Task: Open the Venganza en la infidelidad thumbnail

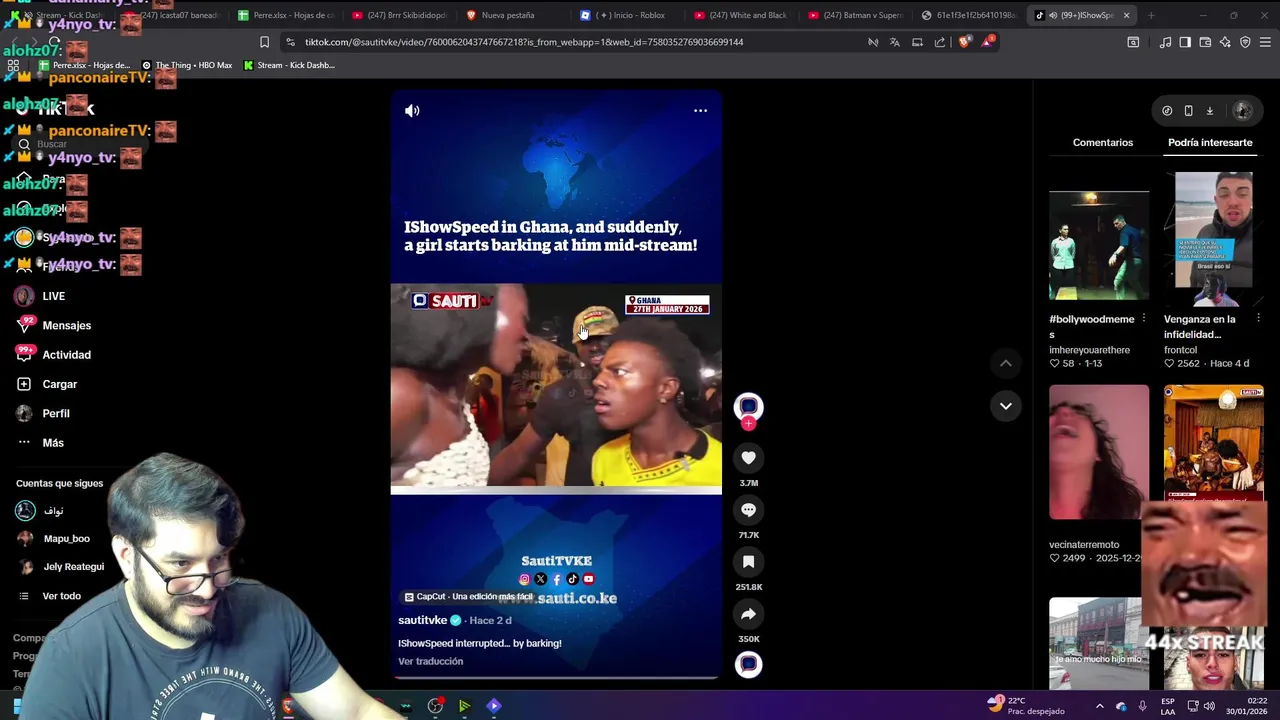Action: [1214, 238]
